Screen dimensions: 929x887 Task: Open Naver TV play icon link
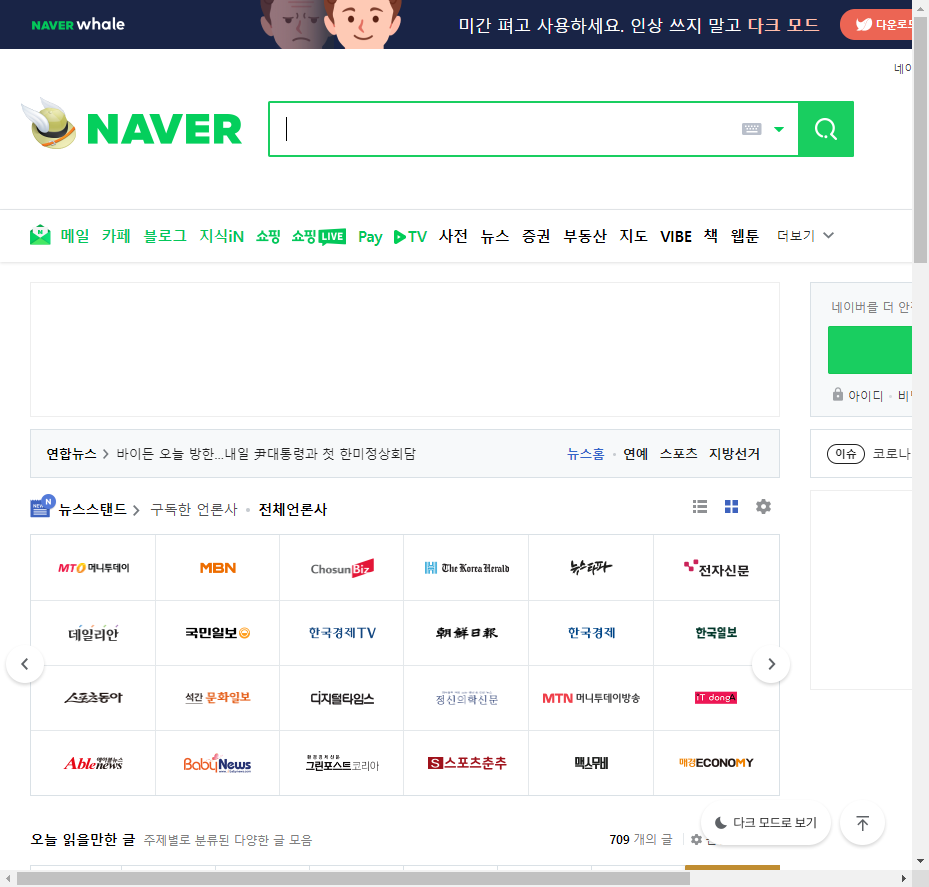(410, 236)
